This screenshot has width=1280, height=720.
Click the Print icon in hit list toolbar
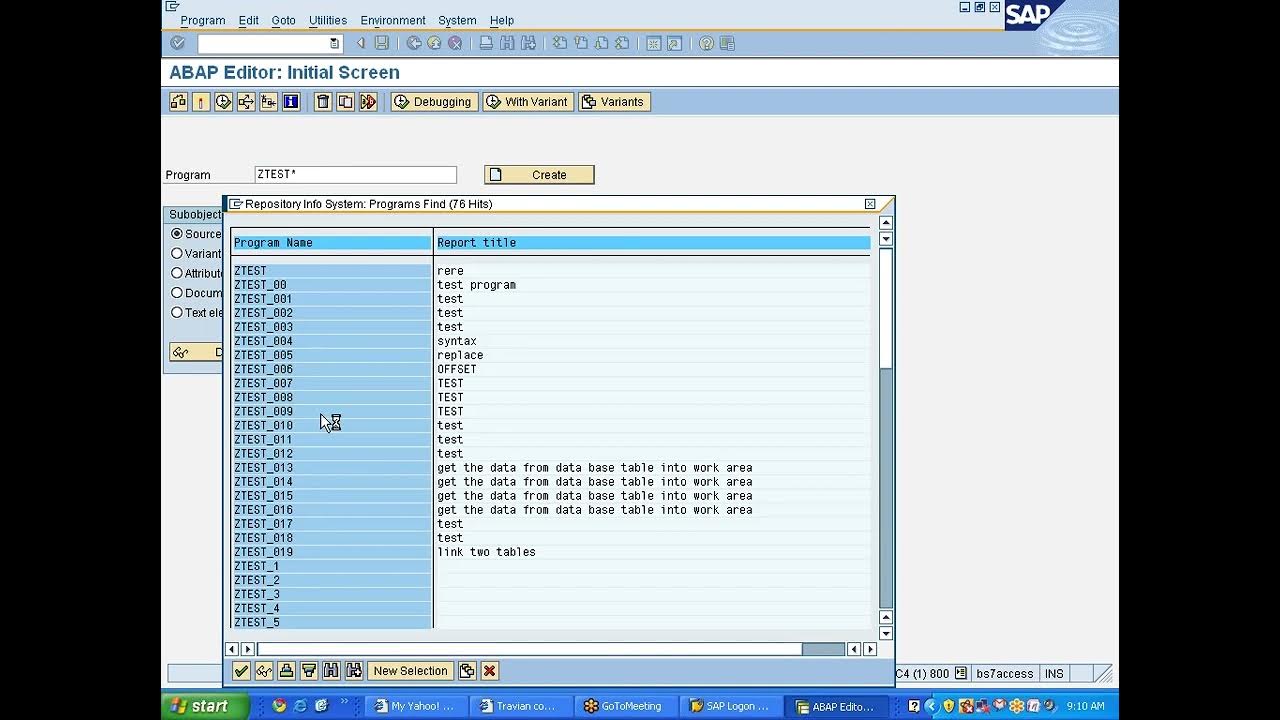pyautogui.click(x=286, y=671)
